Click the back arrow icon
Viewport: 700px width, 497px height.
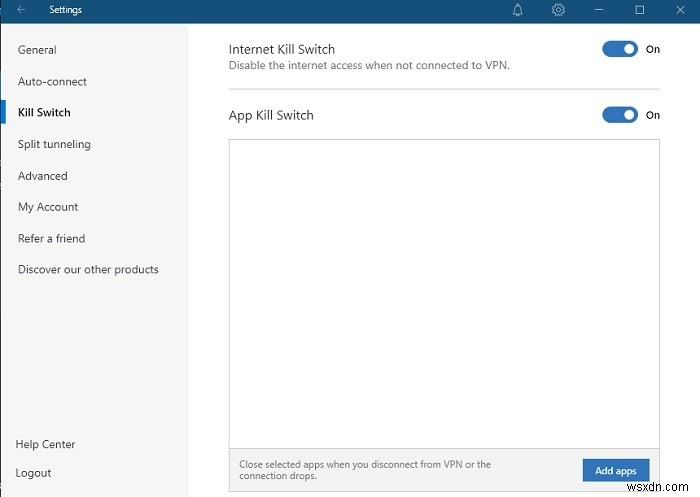tap(21, 10)
